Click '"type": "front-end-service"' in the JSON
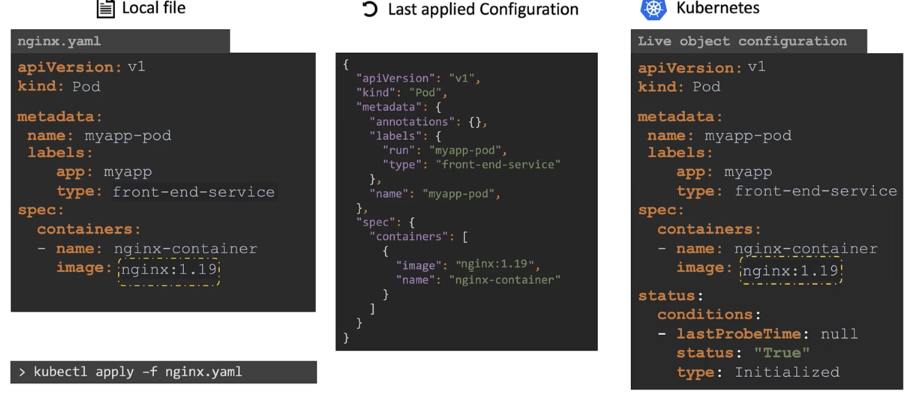The image size is (907, 398). pyautogui.click(x=473, y=165)
